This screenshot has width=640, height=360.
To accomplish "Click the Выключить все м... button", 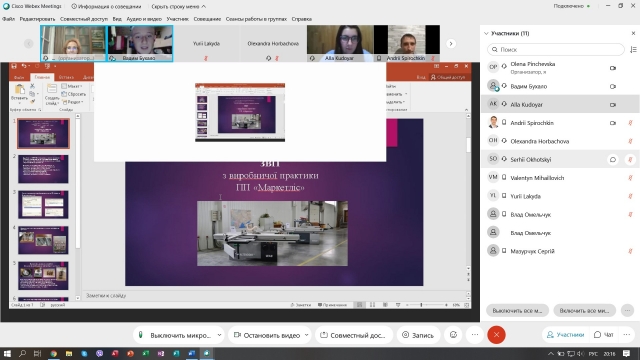I will (517, 311).
